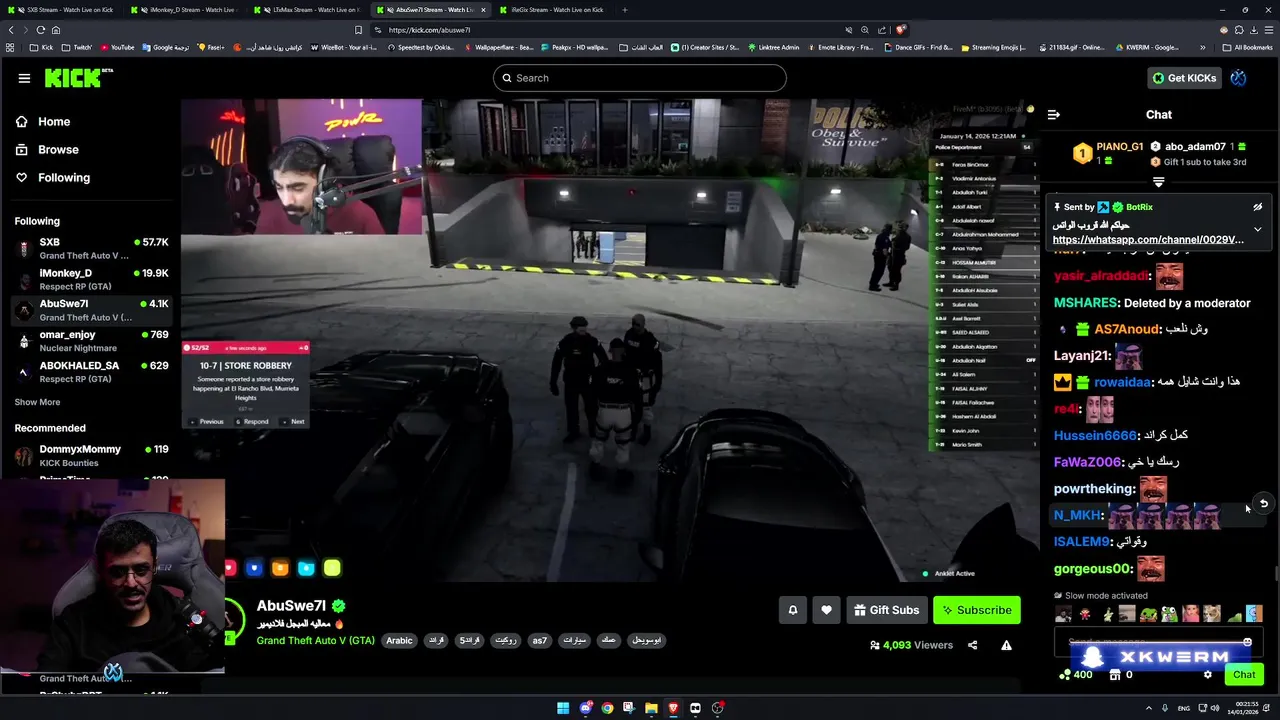Open Following in the sidebar
1280x720 pixels.
coord(63,177)
